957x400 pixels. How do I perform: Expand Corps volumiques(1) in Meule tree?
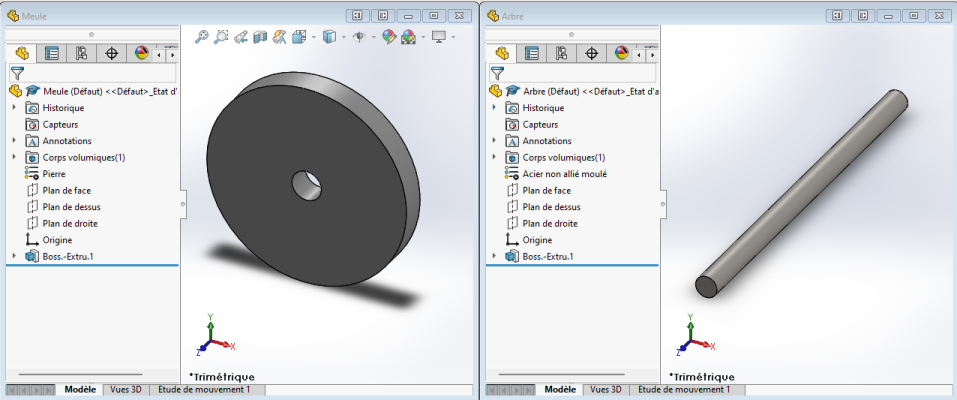14,157
